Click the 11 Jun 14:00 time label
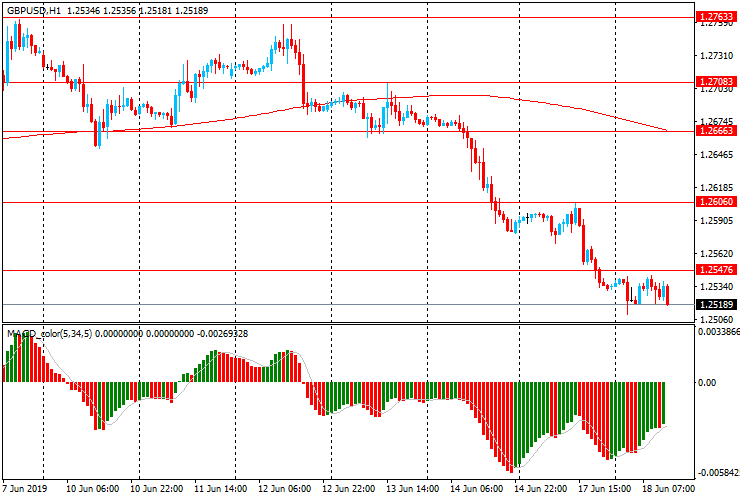The width and height of the screenshot is (740, 500). [x=220, y=488]
